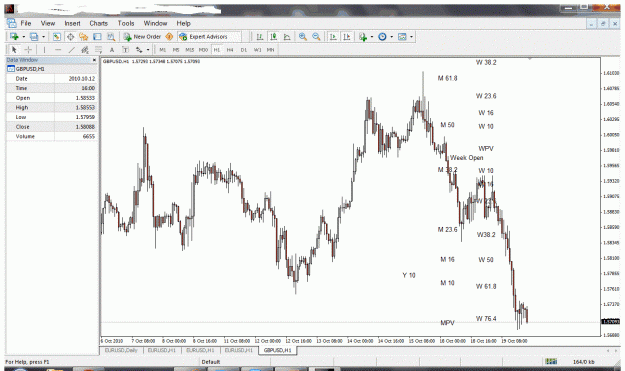Image resolution: width=625 pixels, height=371 pixels.
Task: Click the Y 10 label on chart
Action: pyautogui.click(x=409, y=275)
